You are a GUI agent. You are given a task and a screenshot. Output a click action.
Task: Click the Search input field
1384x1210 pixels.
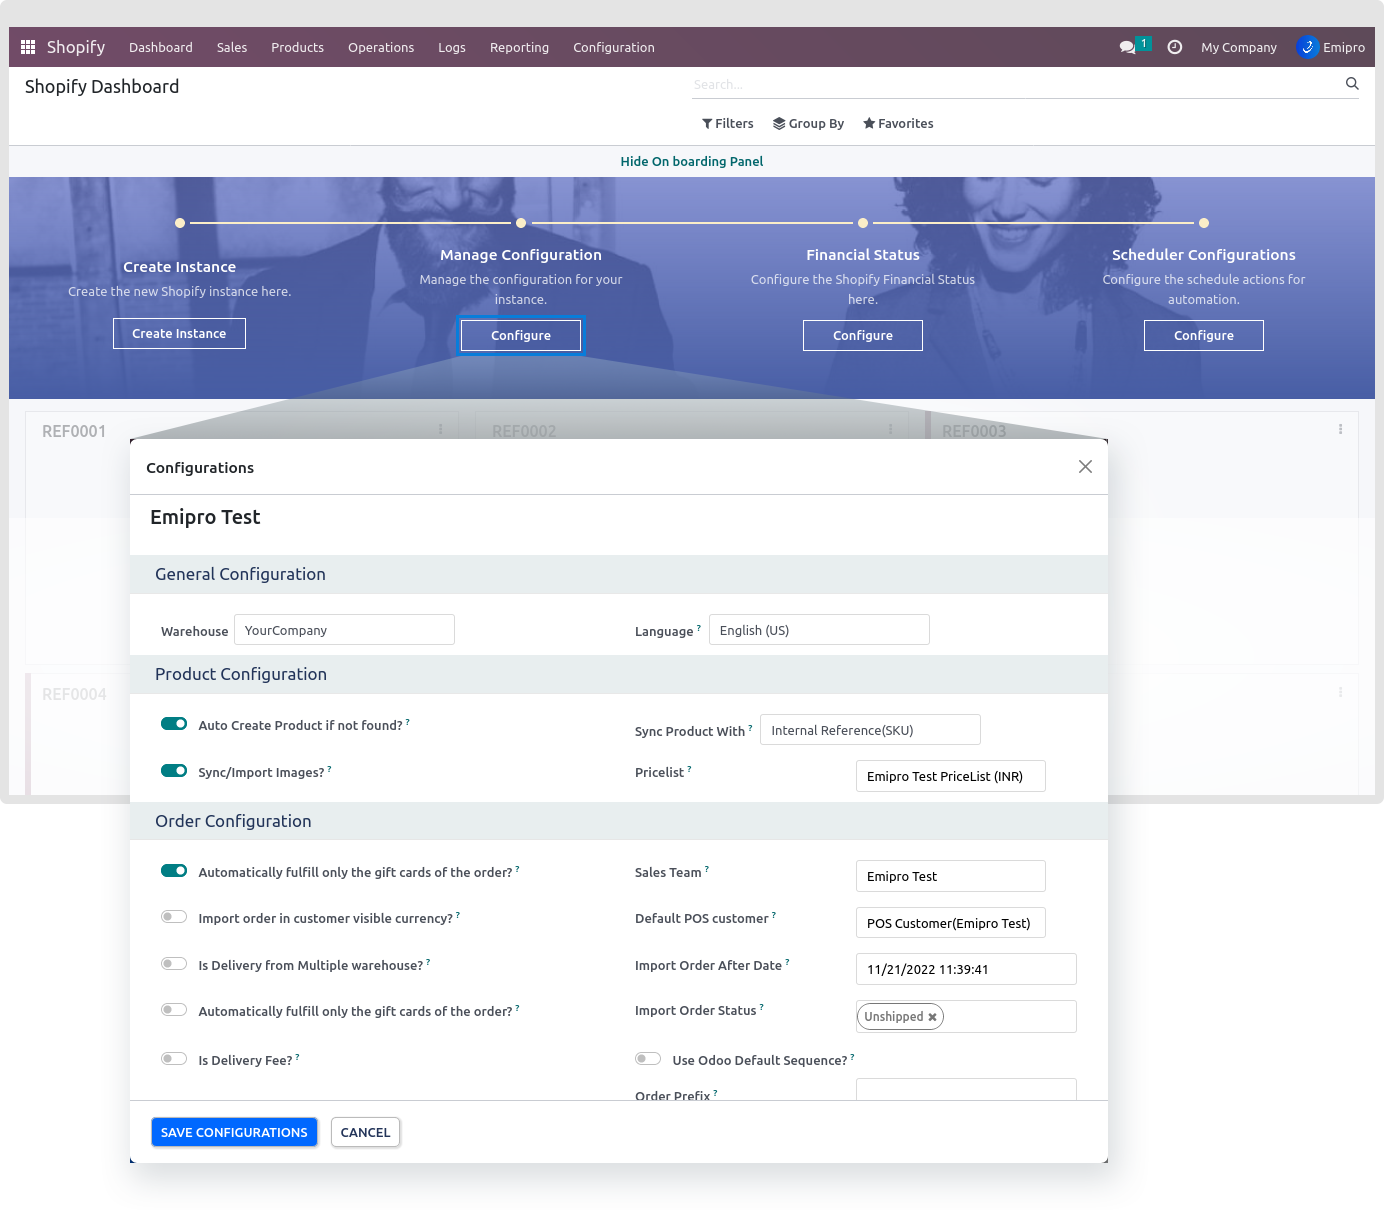1016,84
